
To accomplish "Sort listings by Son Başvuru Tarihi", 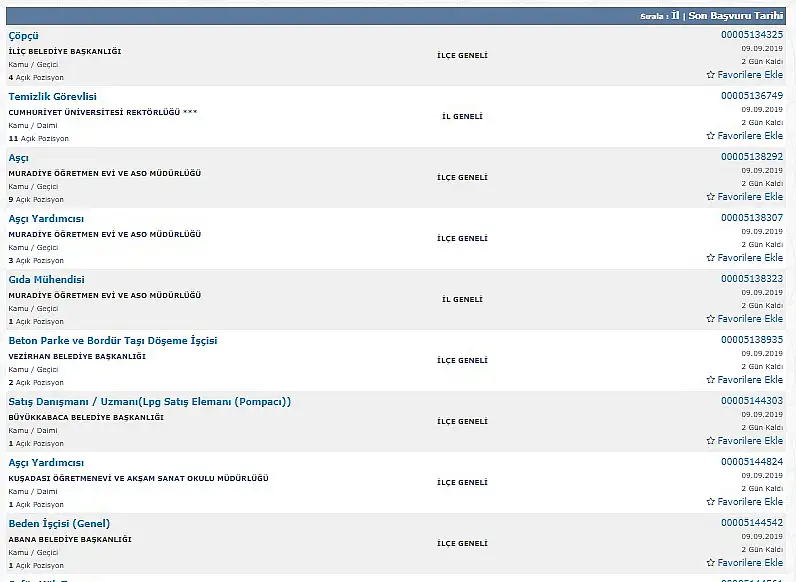I will pos(736,16).
